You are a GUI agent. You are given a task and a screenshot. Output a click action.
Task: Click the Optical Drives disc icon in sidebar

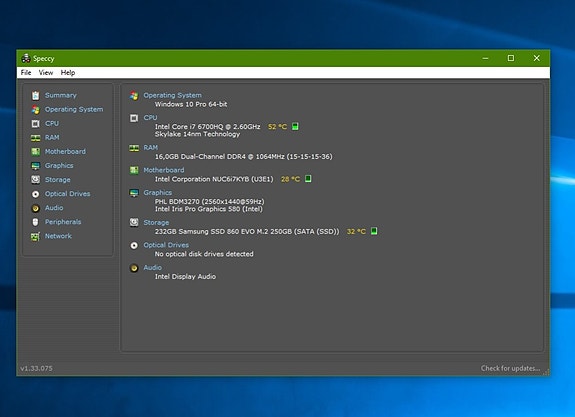click(x=36, y=194)
